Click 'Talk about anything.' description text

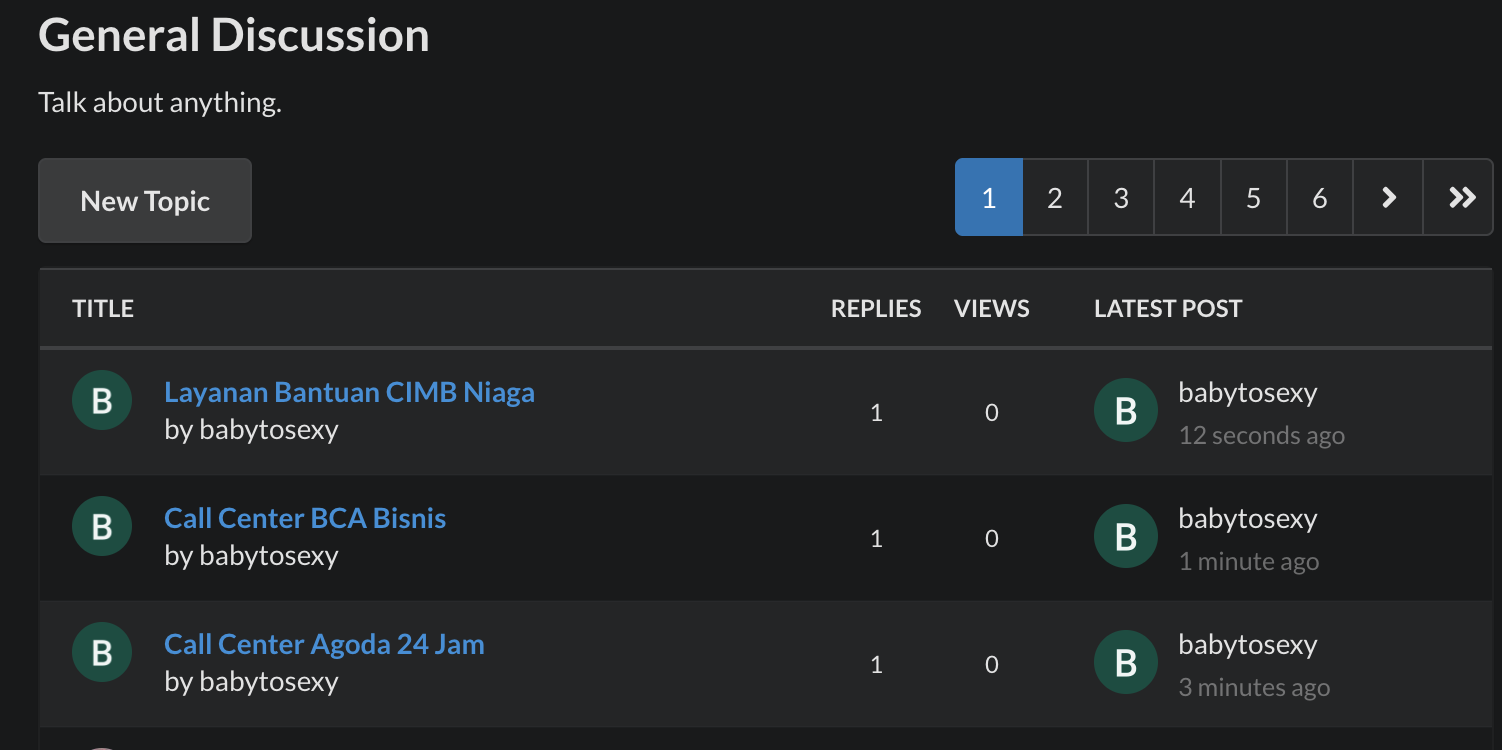click(x=160, y=102)
